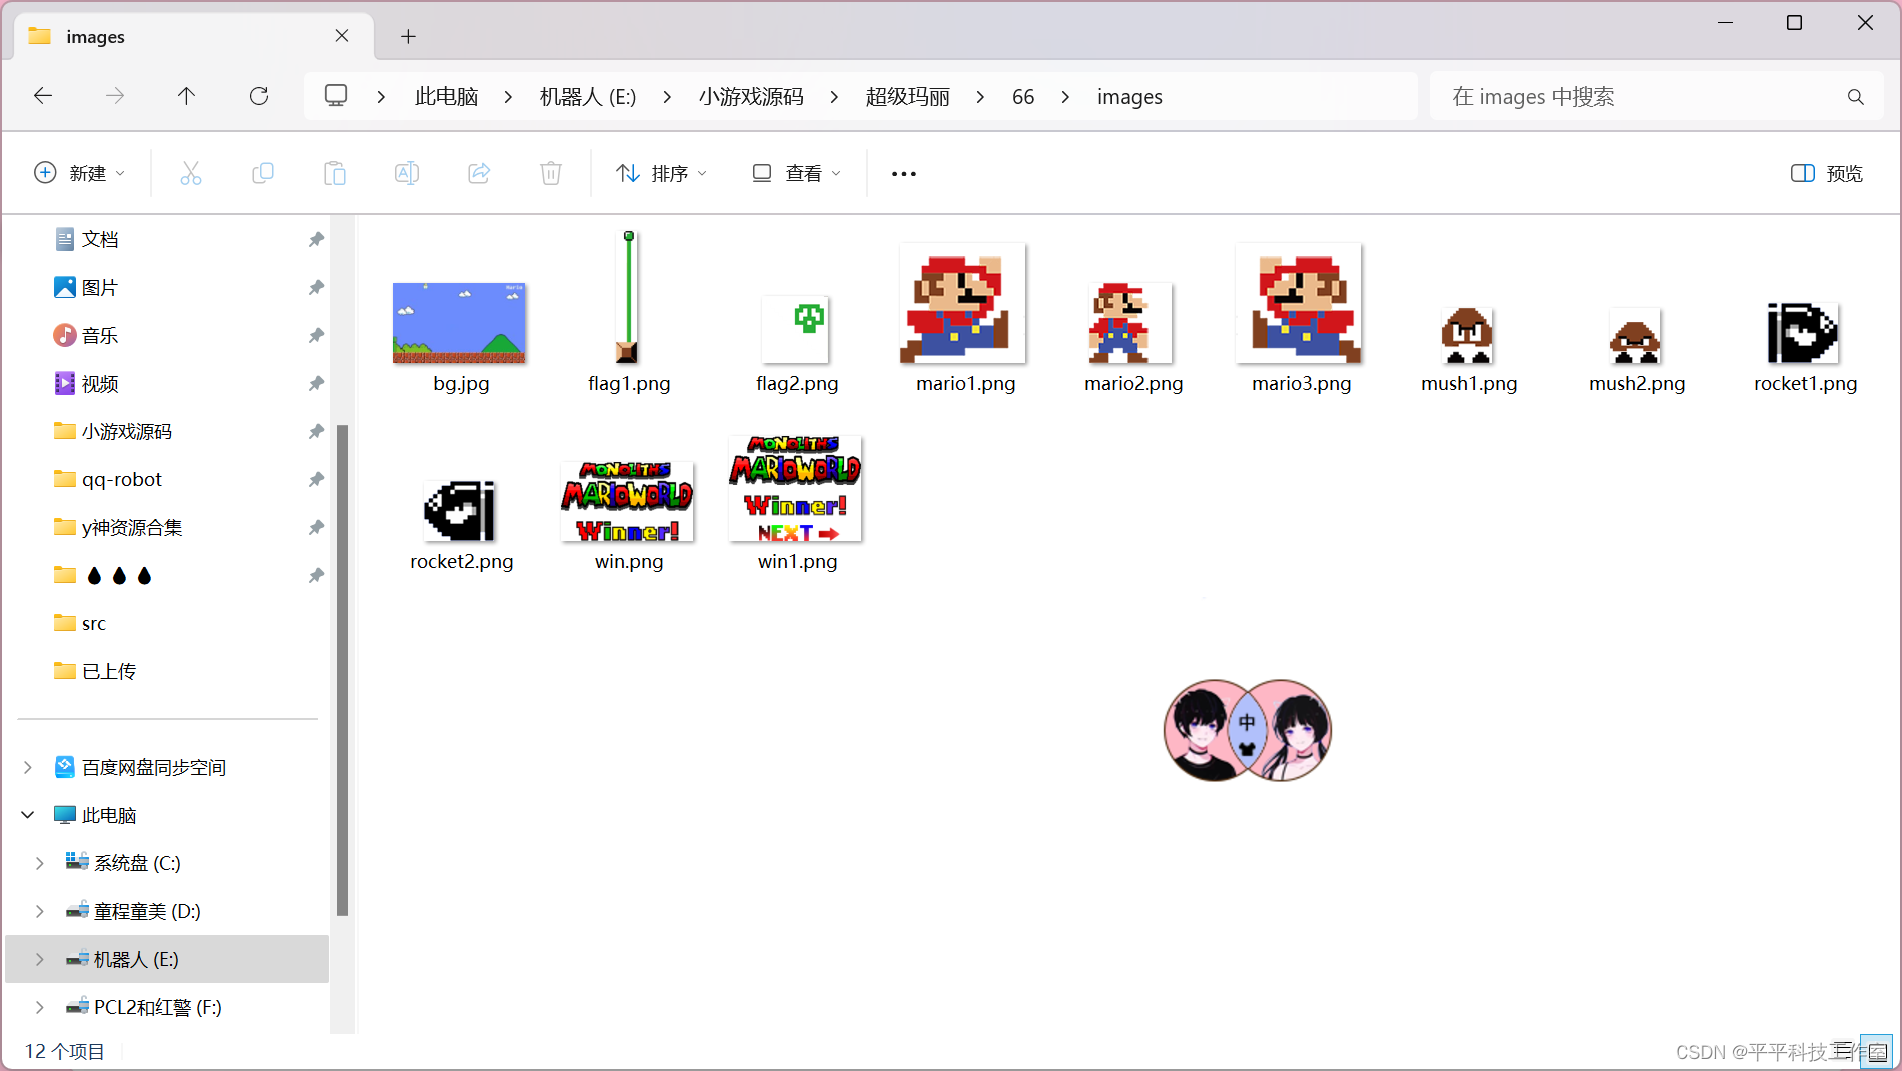Click 小游戏源码 in the address breadcrumb

click(751, 97)
